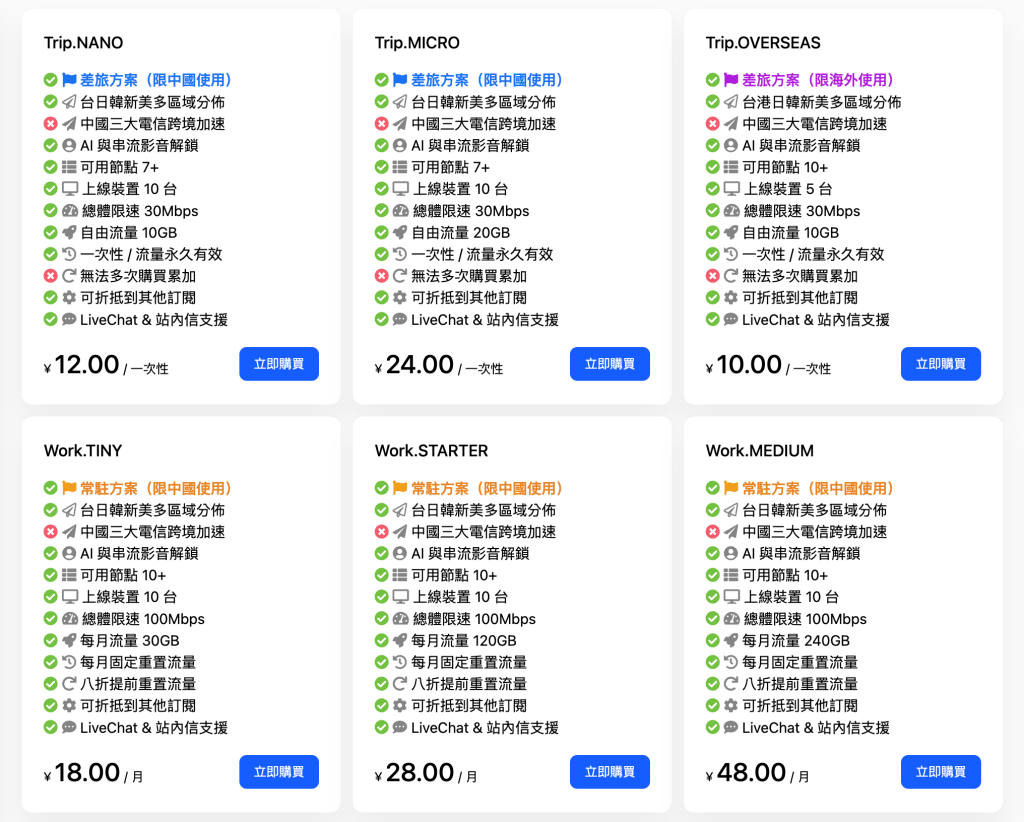Click the orange flag icon in Work.TINY
Screen dimensions: 1024x822
click(69, 488)
